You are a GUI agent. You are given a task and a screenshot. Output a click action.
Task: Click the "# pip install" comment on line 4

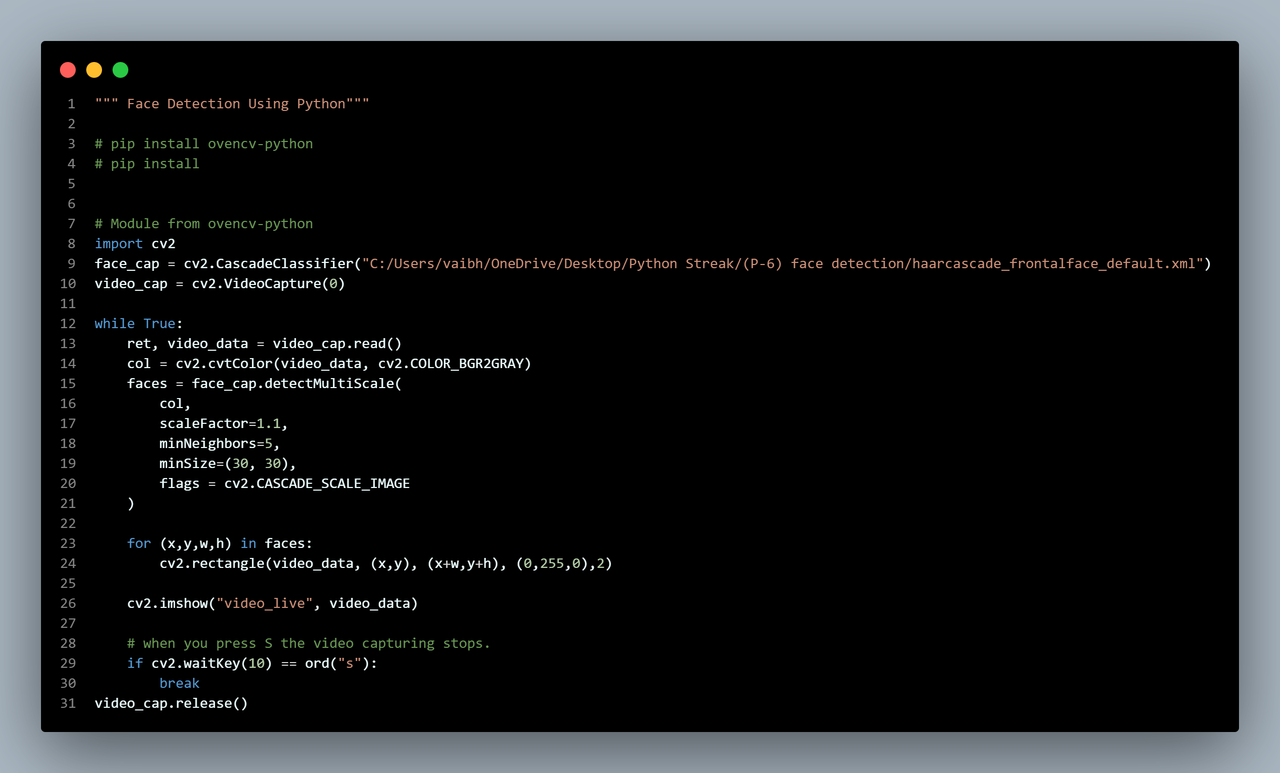click(x=147, y=164)
